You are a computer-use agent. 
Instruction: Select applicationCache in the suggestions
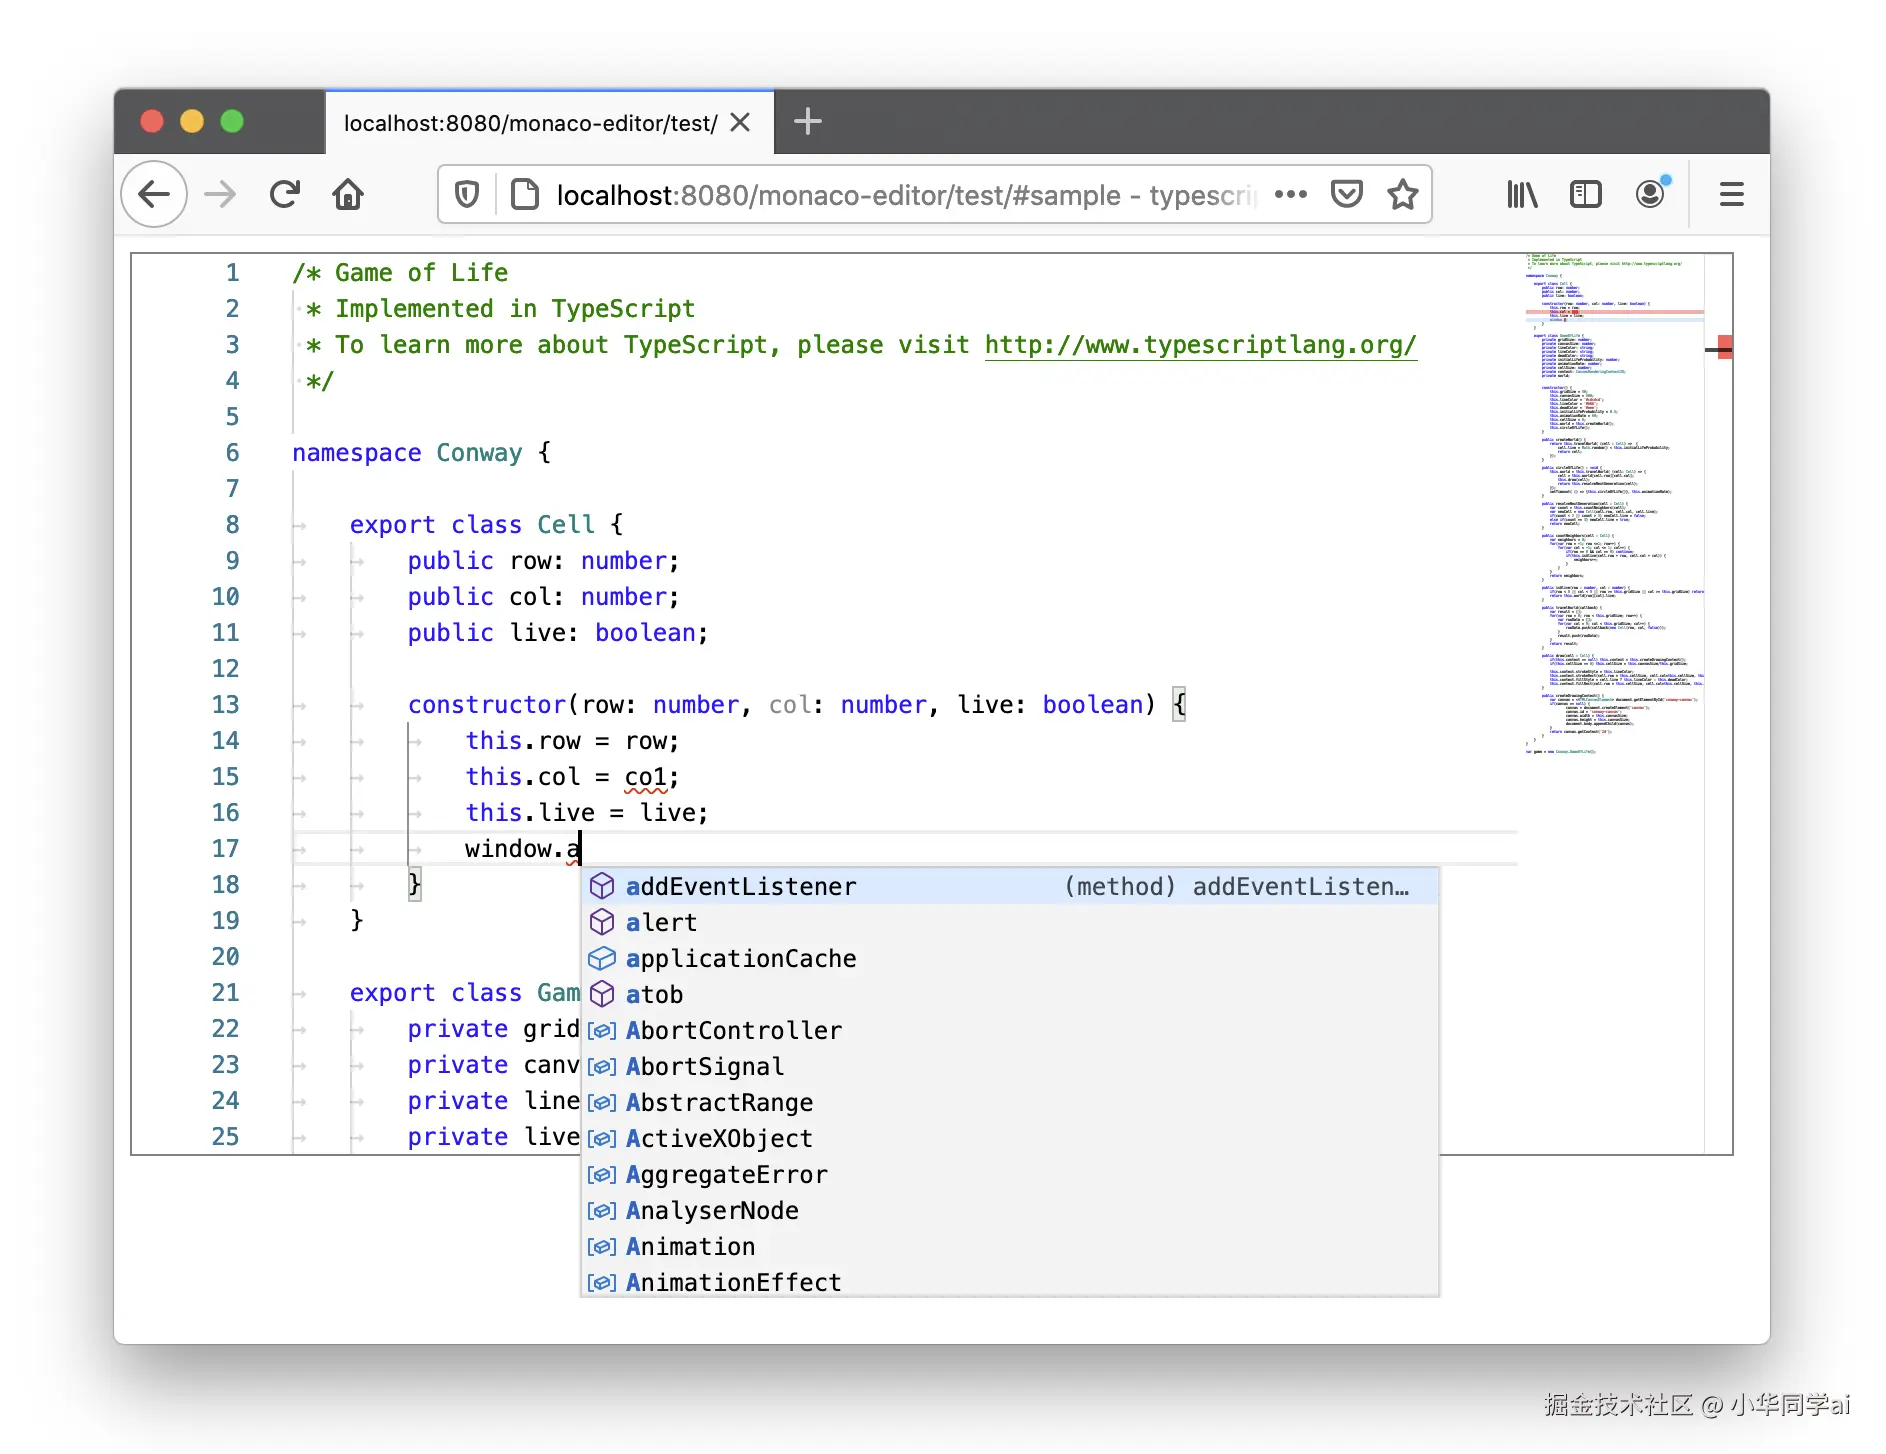(x=741, y=959)
